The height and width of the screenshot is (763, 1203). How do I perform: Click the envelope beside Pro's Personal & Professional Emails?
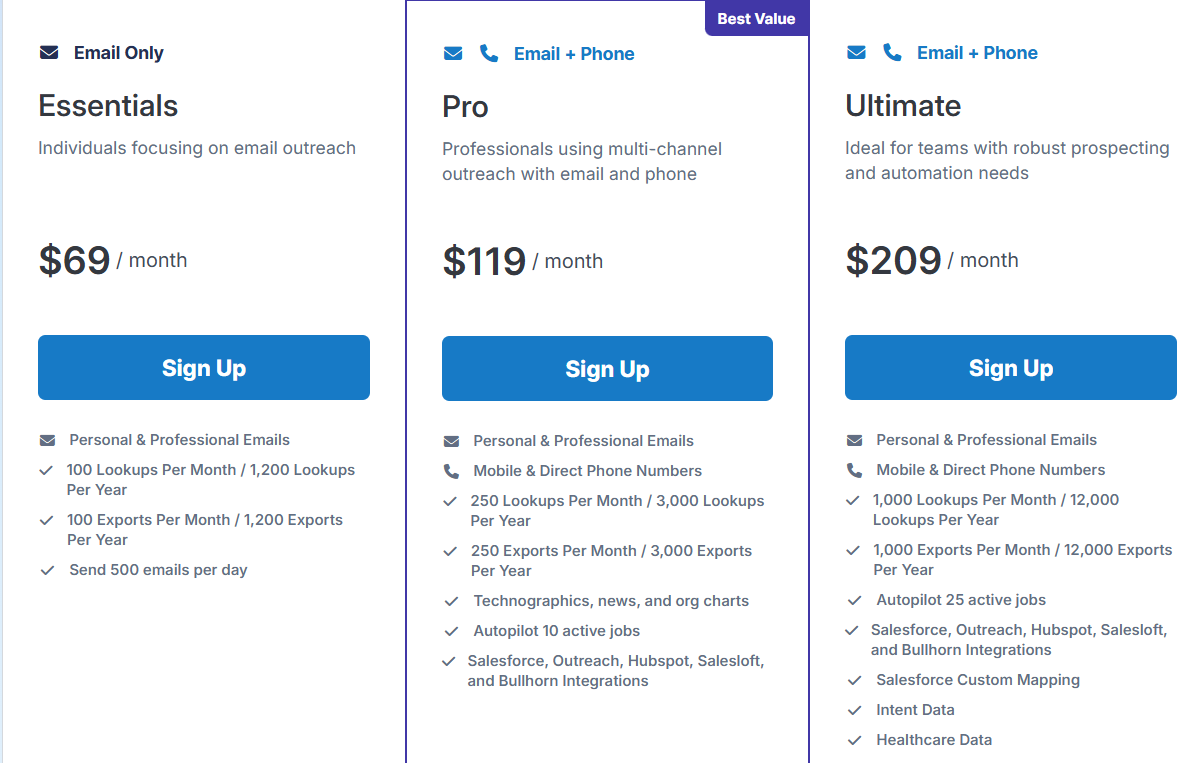point(450,440)
